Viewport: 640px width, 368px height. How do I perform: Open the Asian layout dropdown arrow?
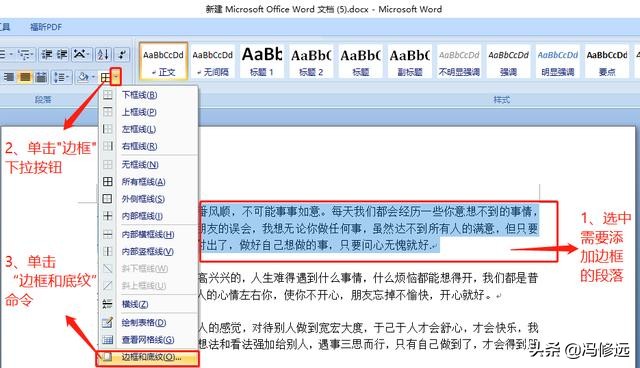point(88,54)
